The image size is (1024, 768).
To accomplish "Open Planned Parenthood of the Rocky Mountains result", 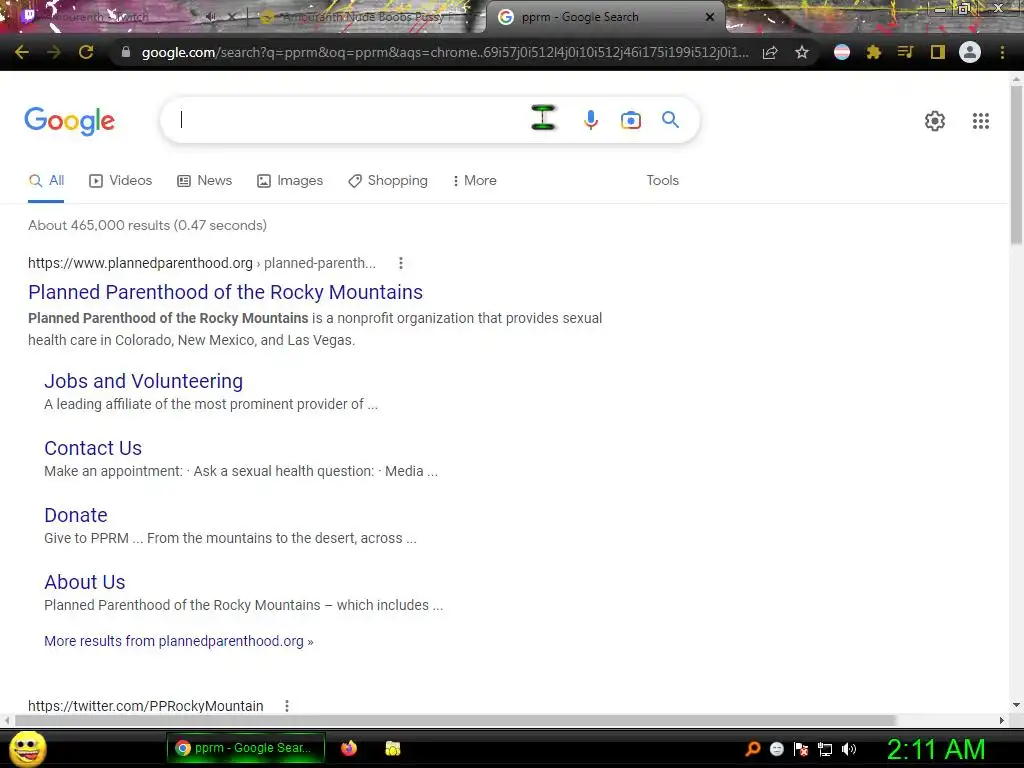I will click(x=225, y=293).
